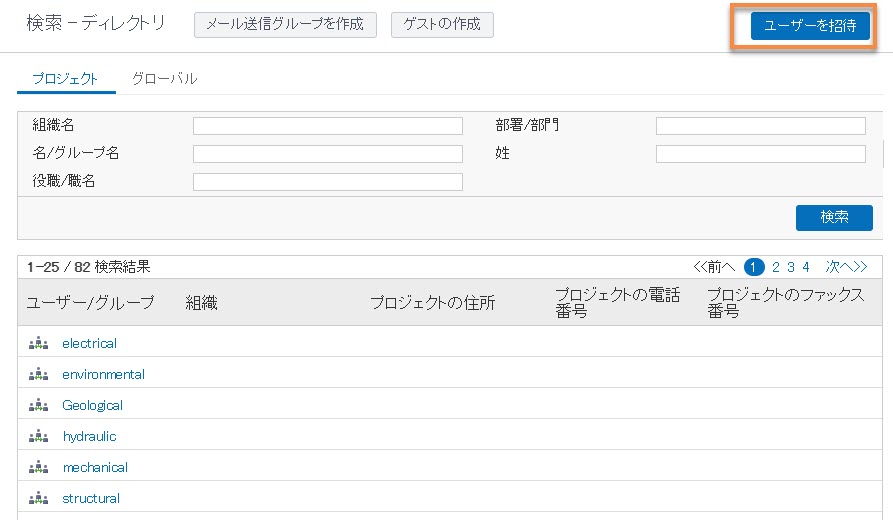
Task: Click the group icon beside mechanical
Action: pos(38,467)
